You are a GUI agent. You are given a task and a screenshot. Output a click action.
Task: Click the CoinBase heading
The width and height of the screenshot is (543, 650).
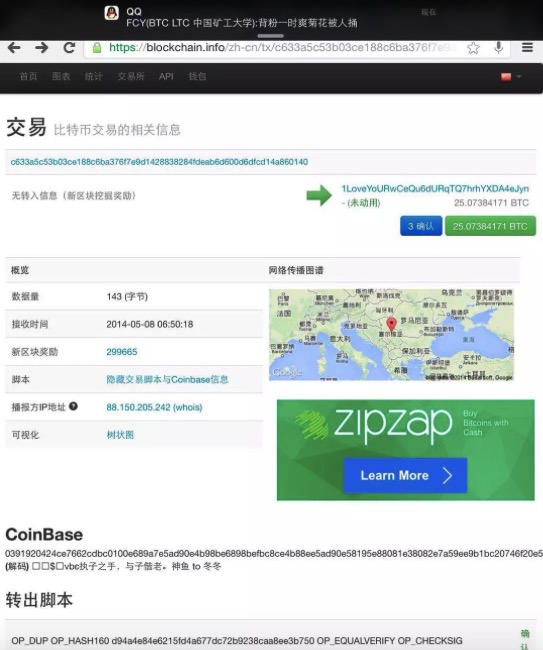[x=44, y=534]
